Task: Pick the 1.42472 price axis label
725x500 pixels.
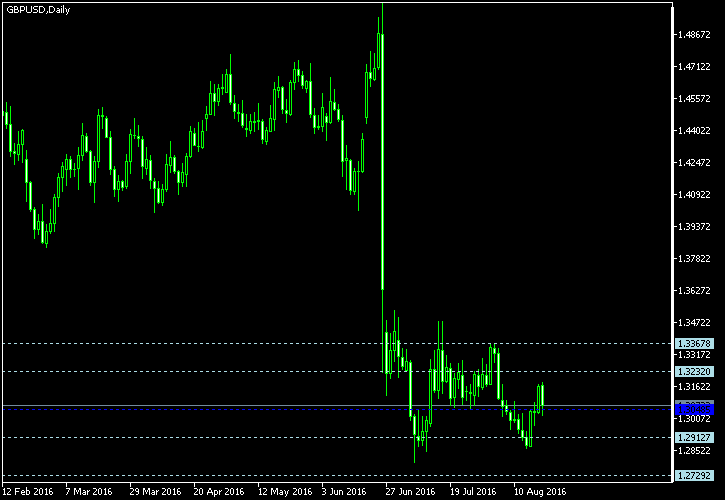Action: click(x=694, y=162)
